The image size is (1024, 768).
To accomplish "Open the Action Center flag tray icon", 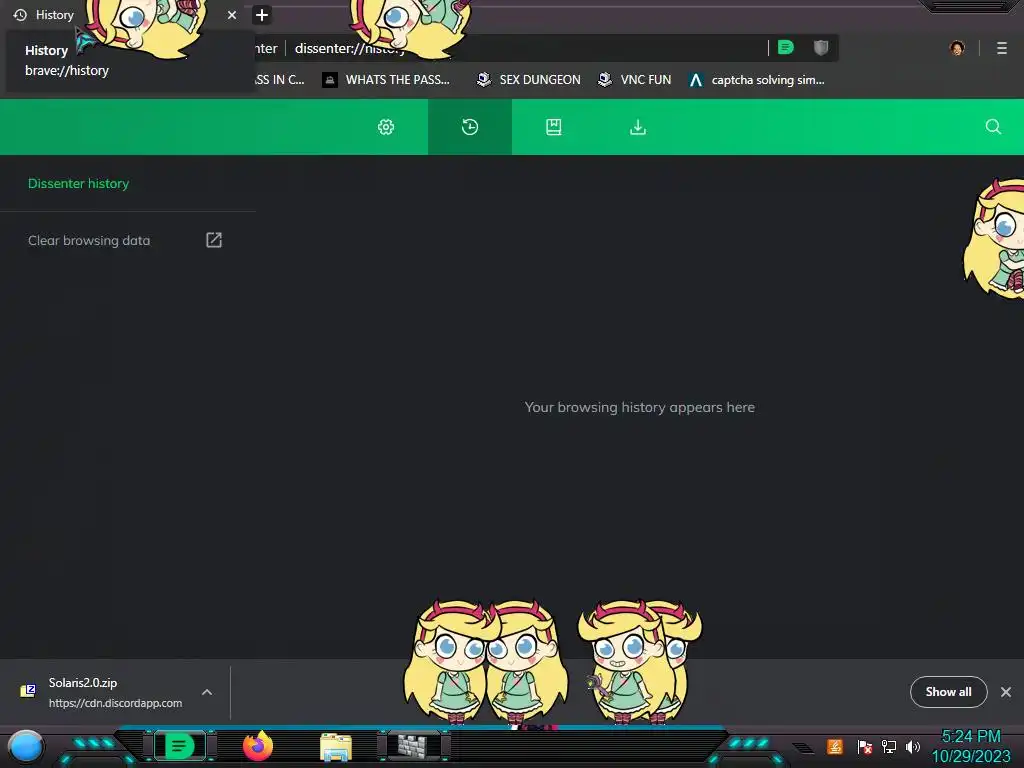I will [x=864, y=746].
